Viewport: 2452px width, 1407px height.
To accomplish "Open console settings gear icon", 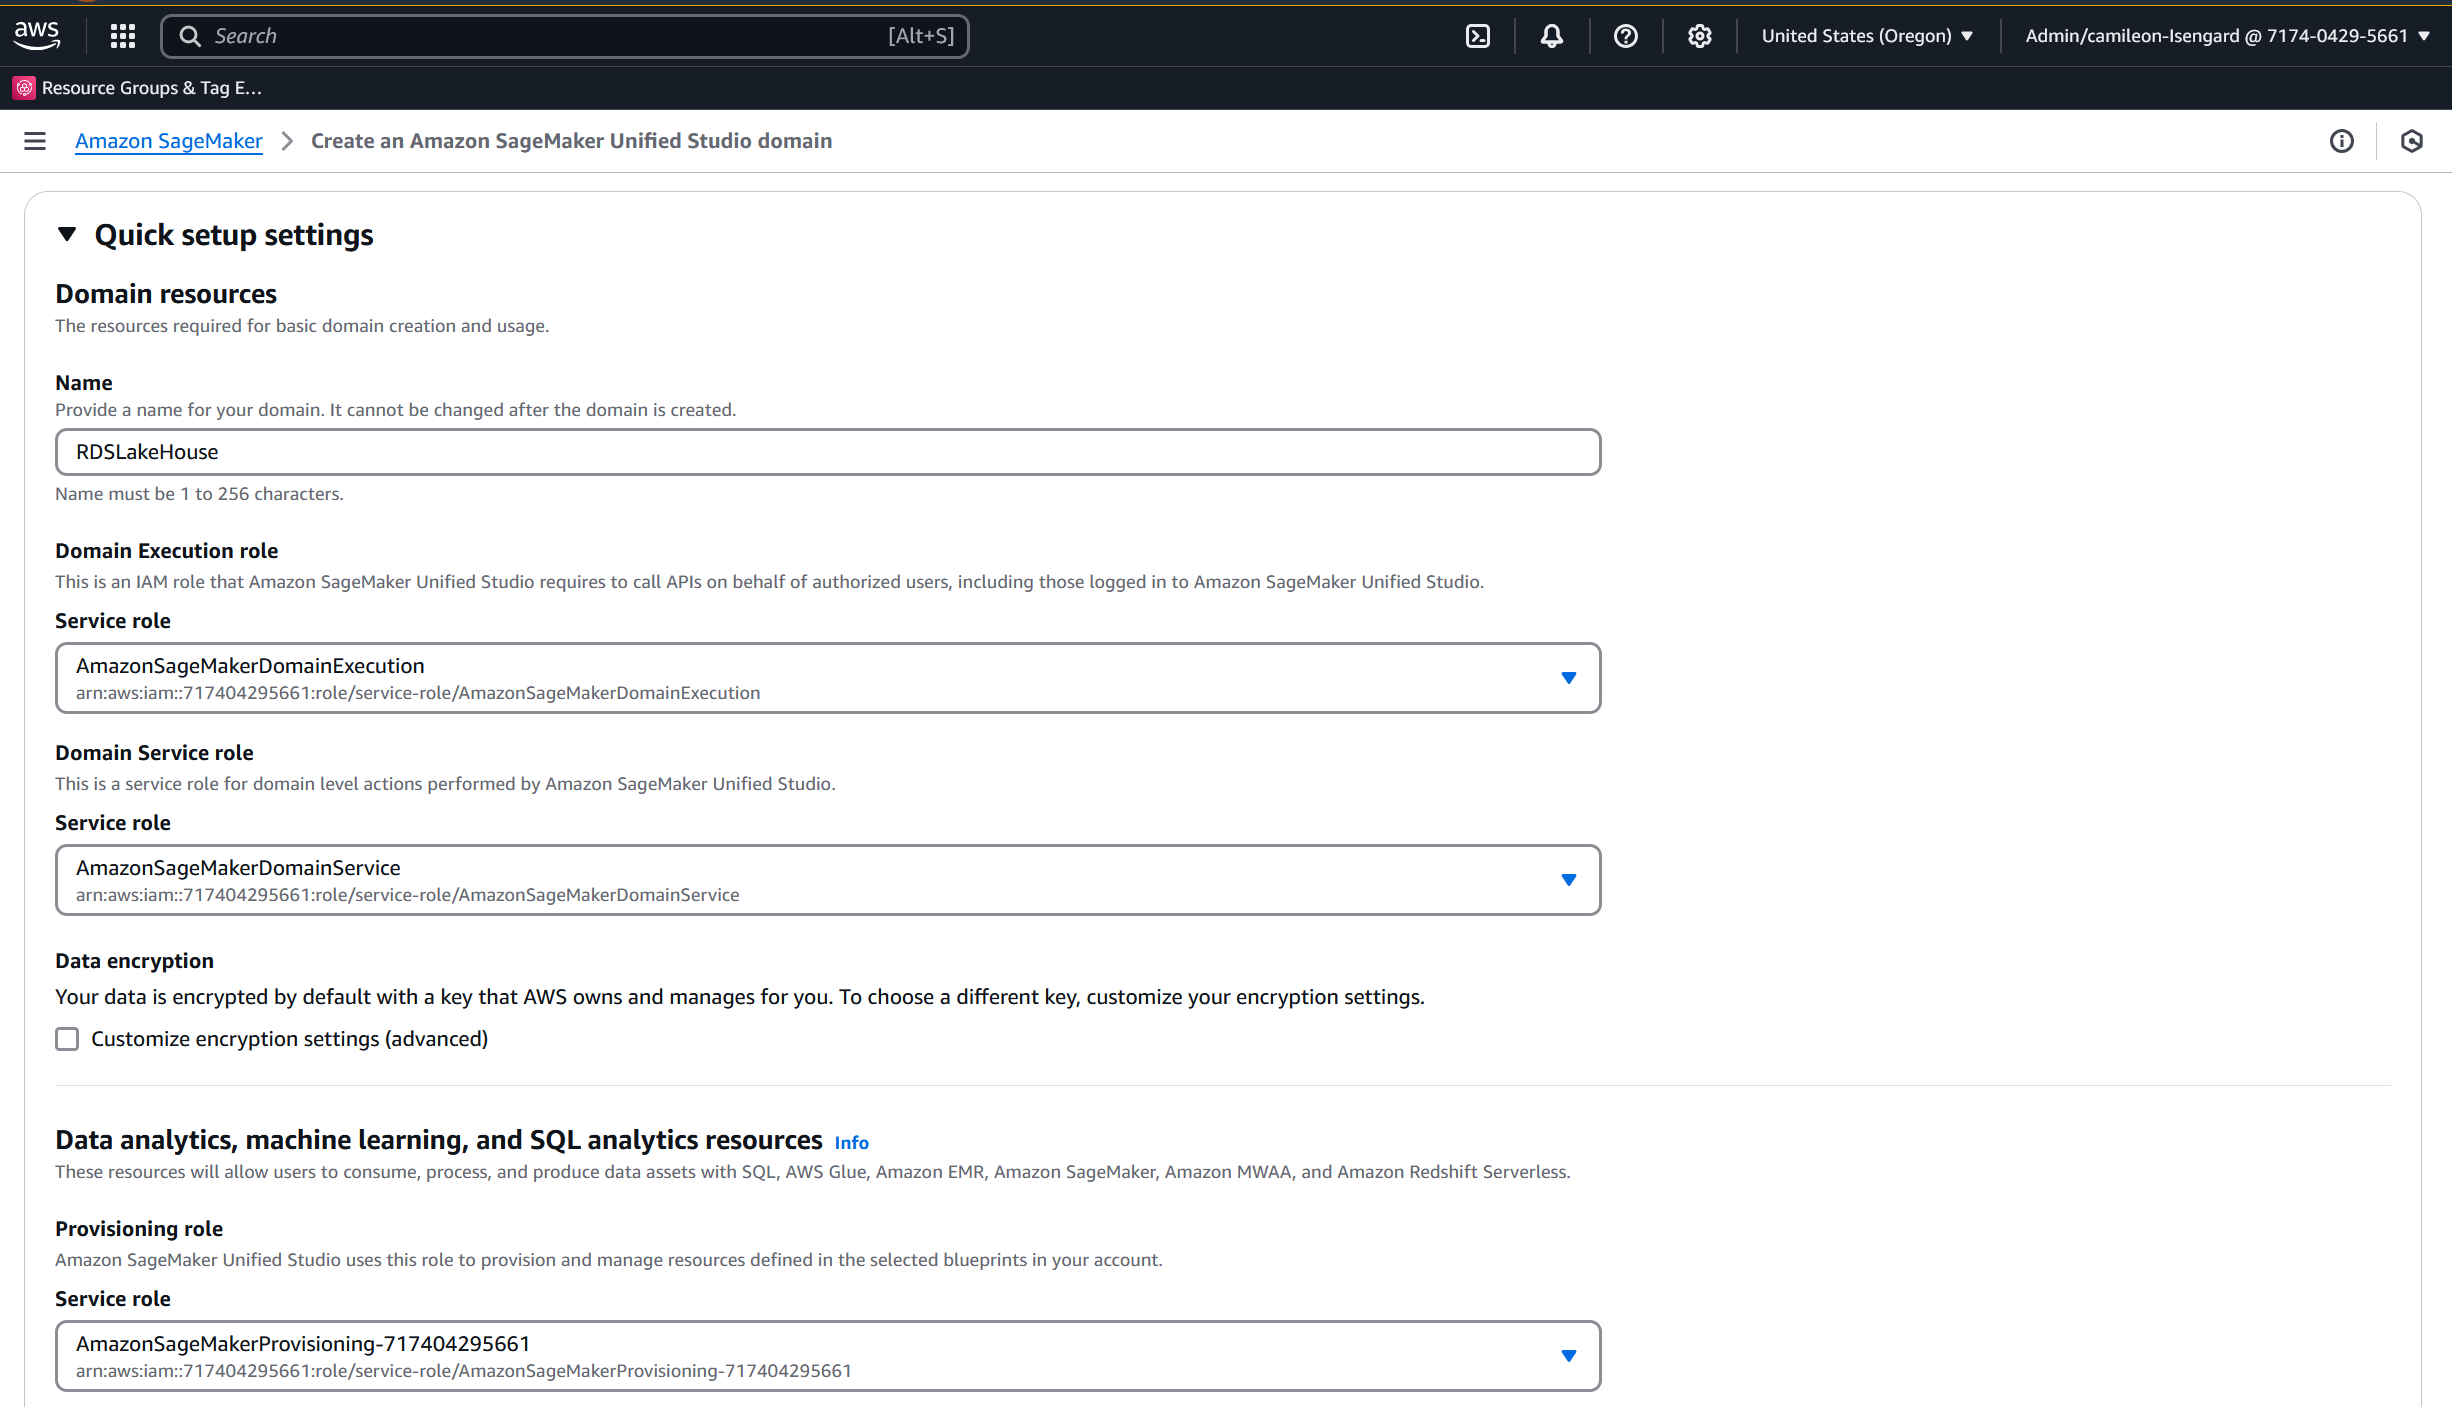I will click(1699, 36).
